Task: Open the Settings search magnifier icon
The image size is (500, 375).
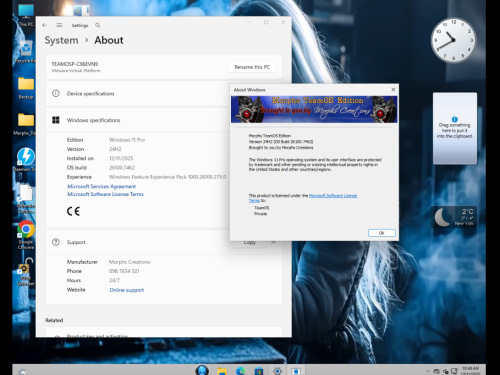Action: click(98, 25)
